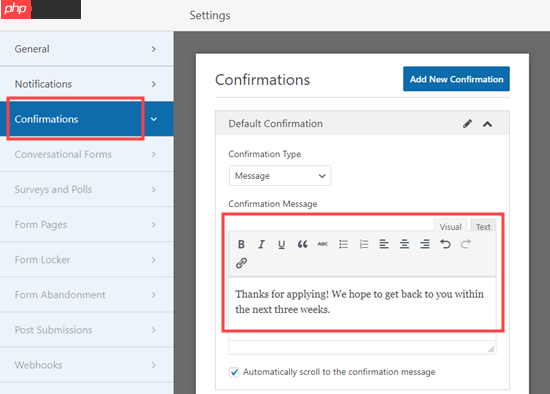This screenshot has width=550, height=394.
Task: Redo the last undone edit
Action: click(466, 244)
